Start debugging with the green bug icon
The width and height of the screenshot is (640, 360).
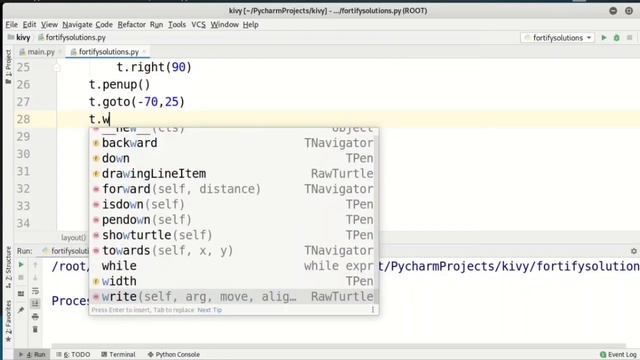click(616, 38)
